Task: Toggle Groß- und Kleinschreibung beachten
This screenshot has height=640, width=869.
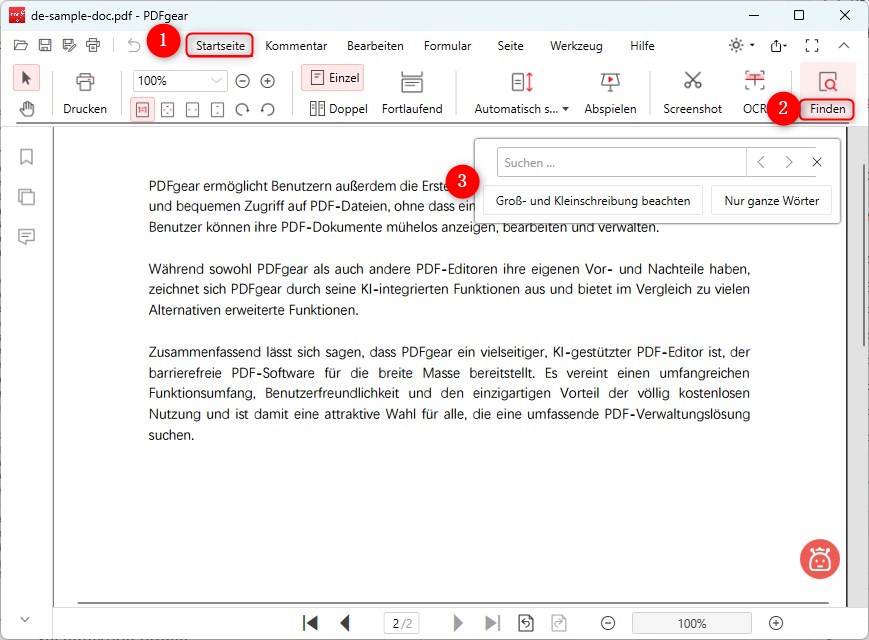Action: [x=593, y=201]
